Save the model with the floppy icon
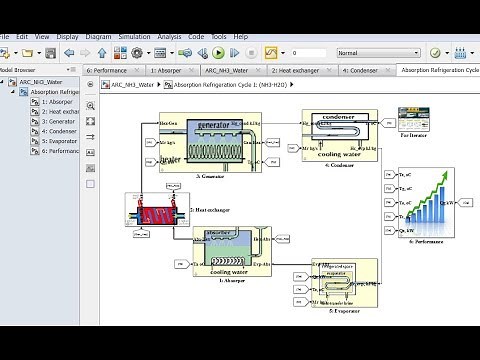The height and width of the screenshot is (360, 480). (x=50, y=53)
